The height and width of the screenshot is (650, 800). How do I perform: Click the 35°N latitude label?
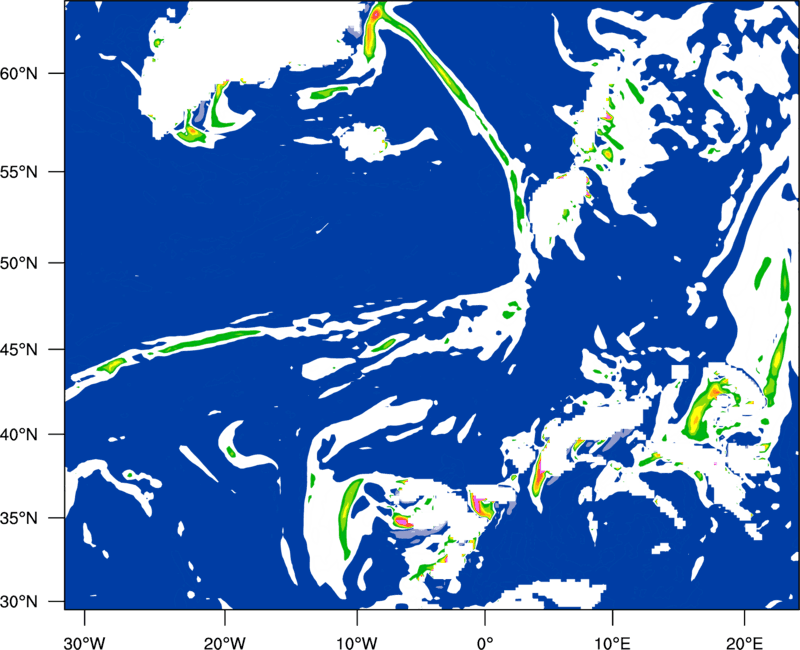19,518
